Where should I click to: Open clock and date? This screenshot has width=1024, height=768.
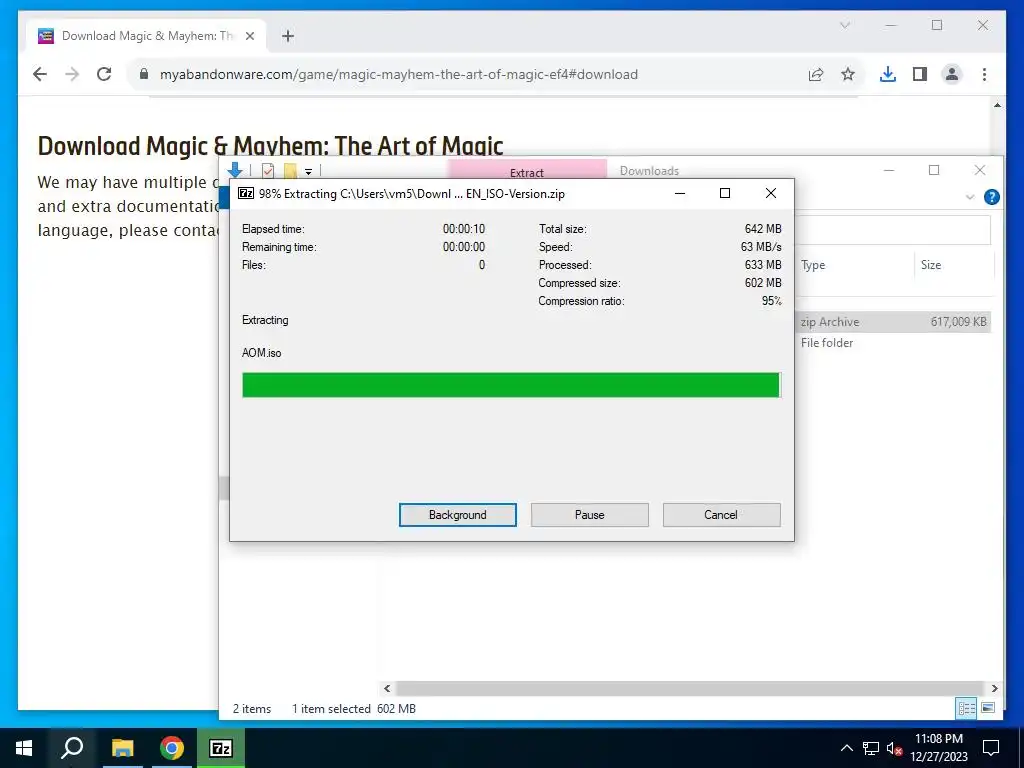pos(938,748)
